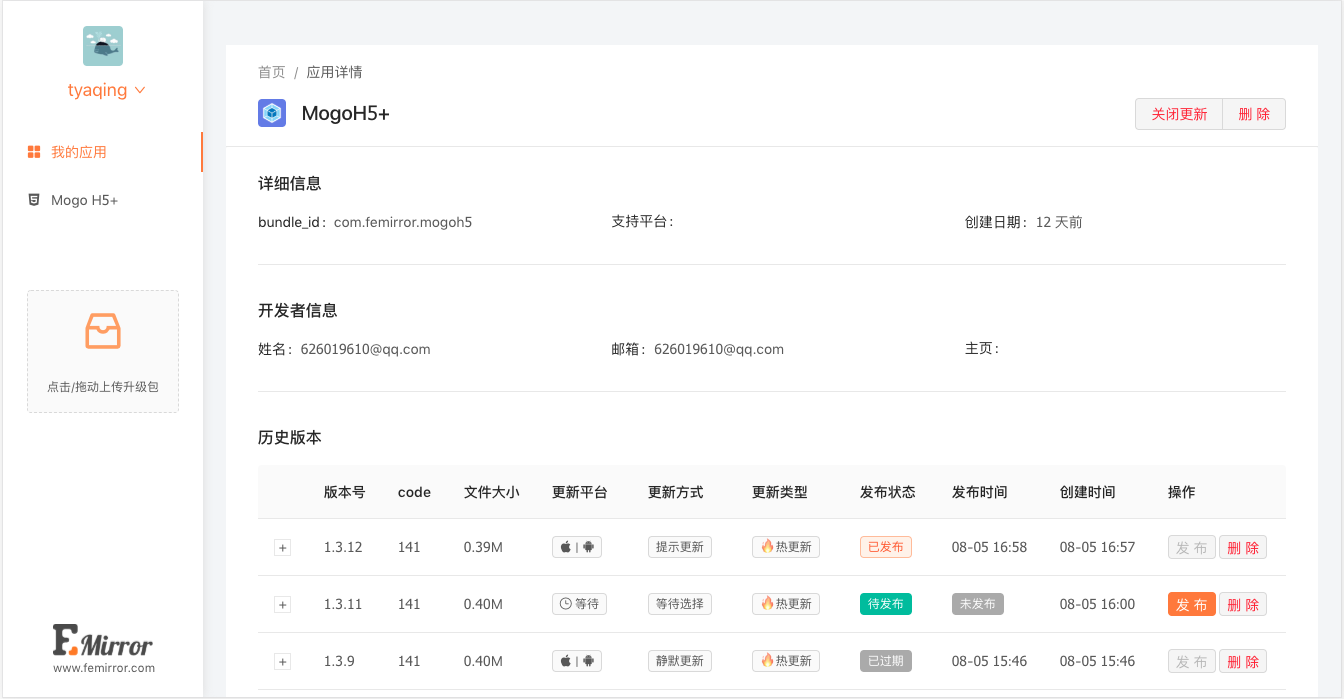
Task: Click the 文件大小 column header
Action: 492,492
